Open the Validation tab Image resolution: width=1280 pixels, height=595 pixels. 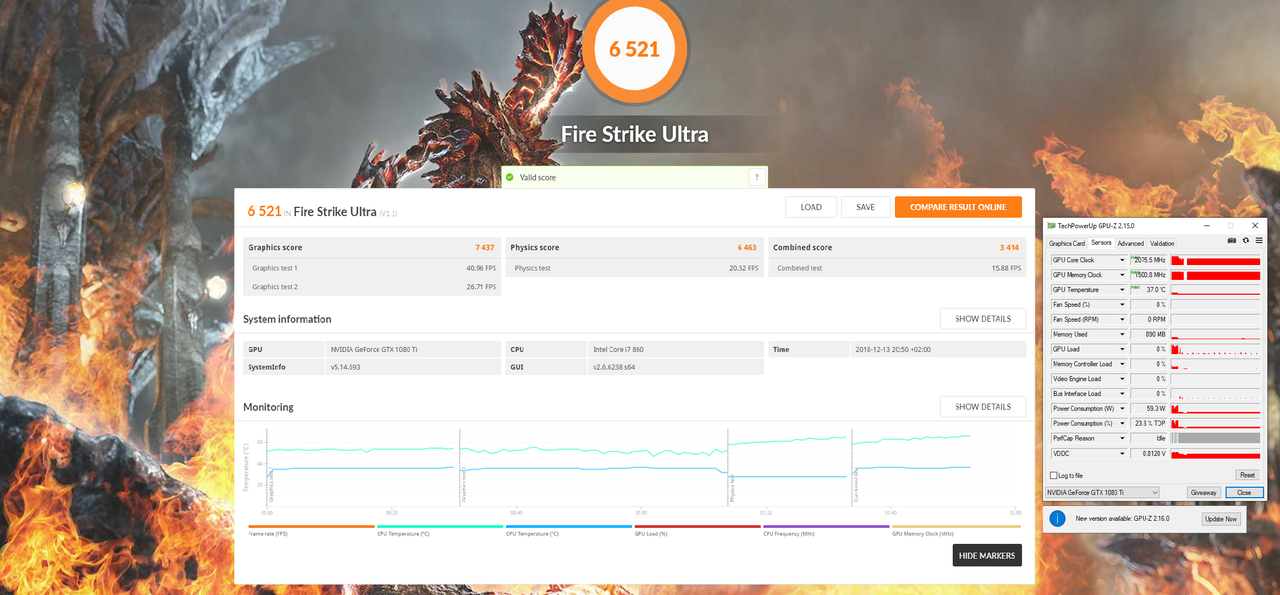pos(1162,243)
